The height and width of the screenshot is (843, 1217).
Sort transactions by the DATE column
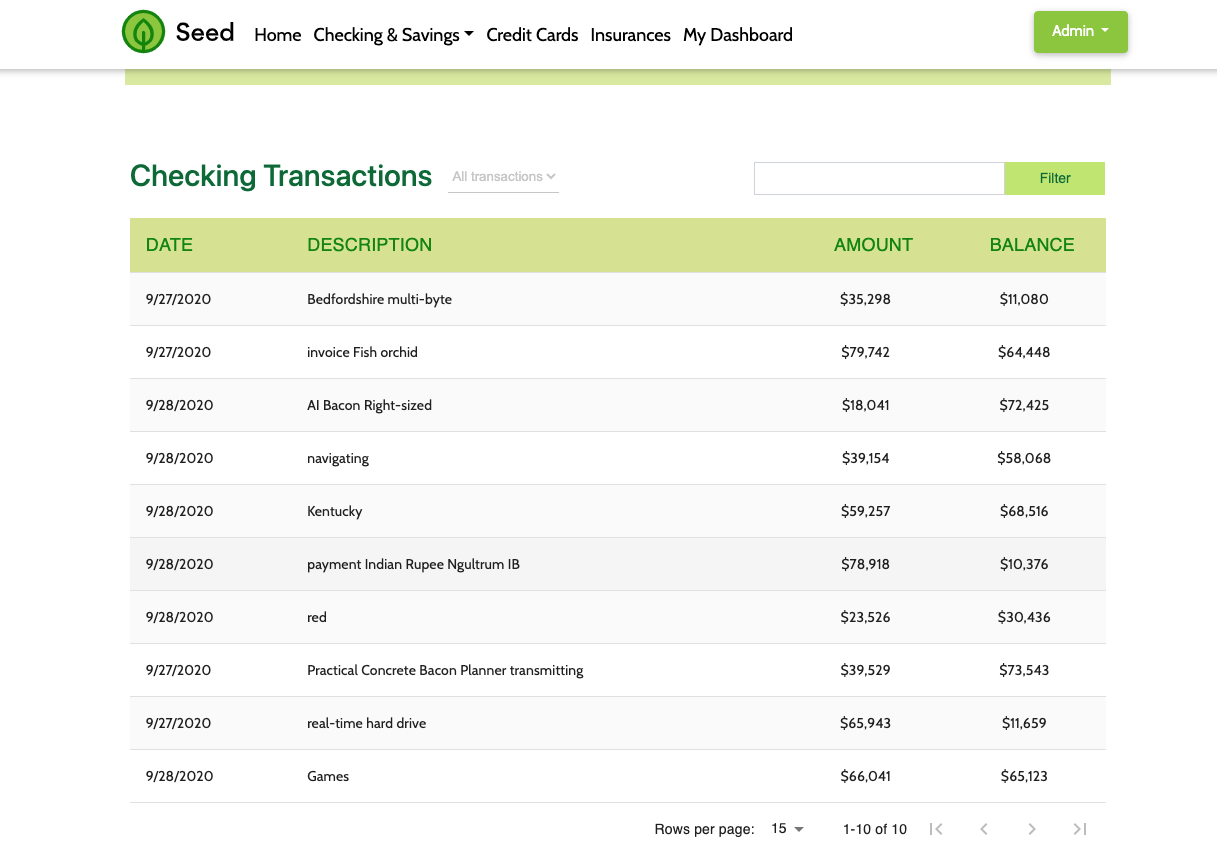(x=169, y=244)
